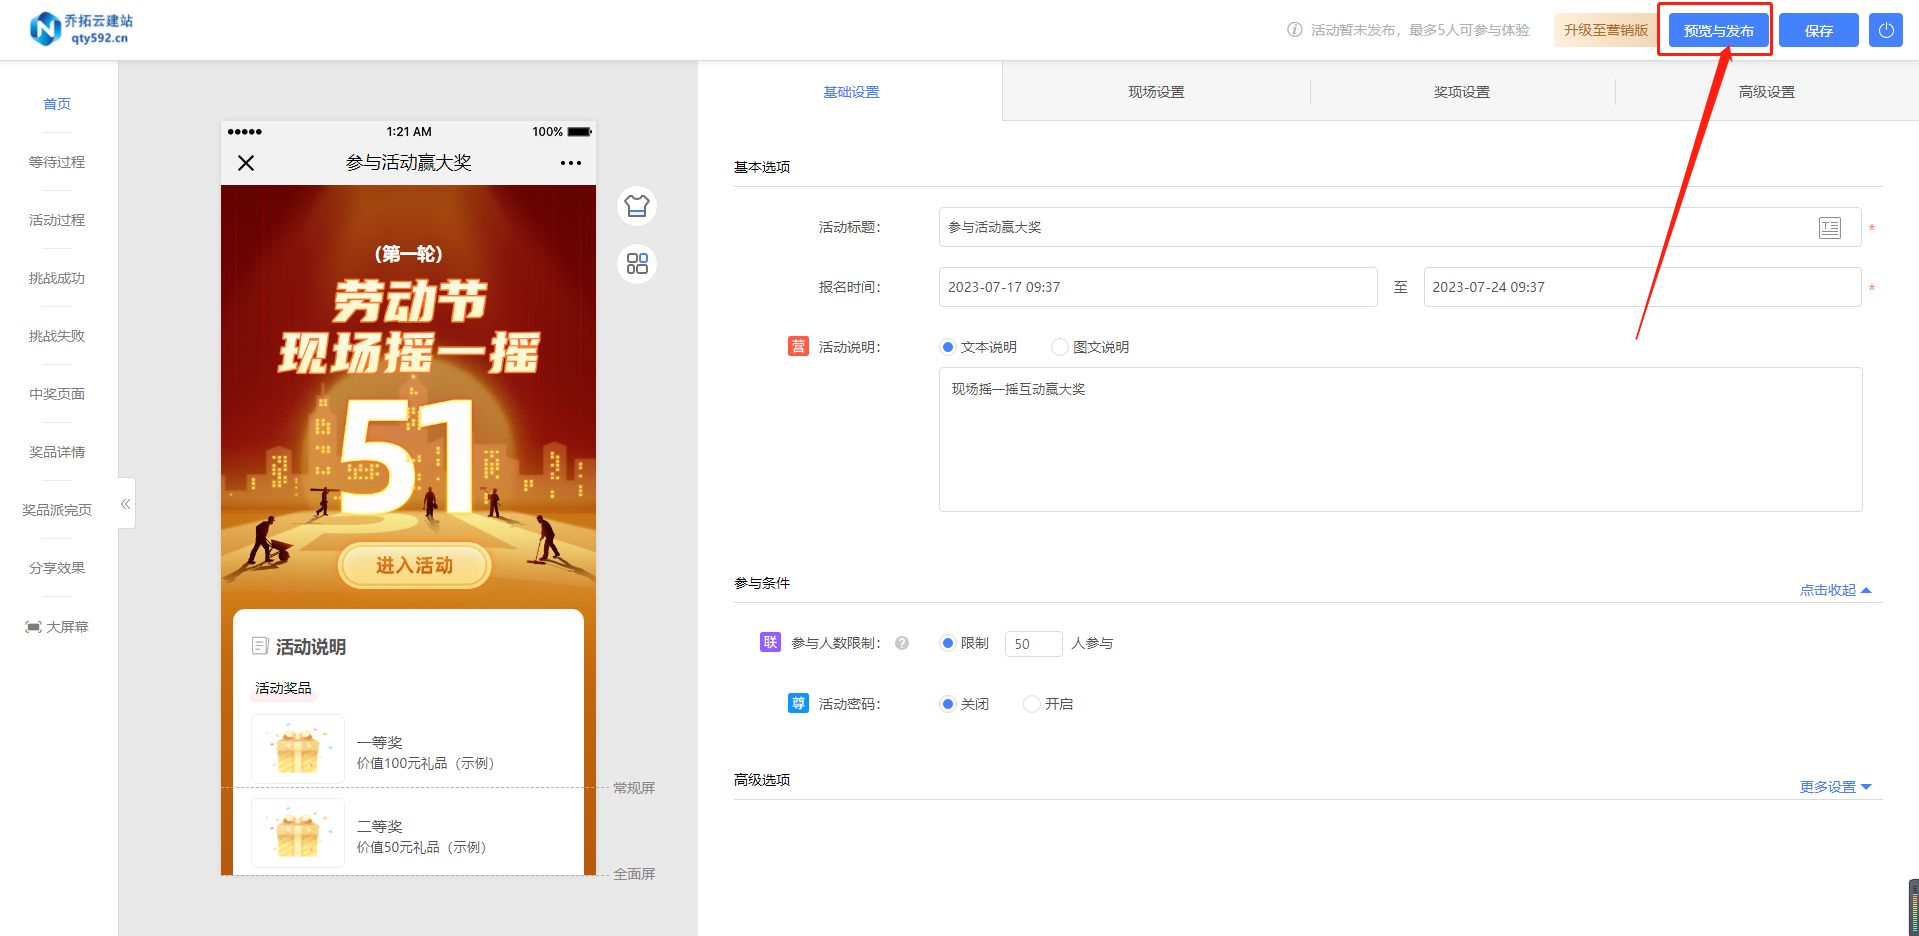This screenshot has width=1919, height=936.
Task: Switch to 高级设置 tab
Action: pyautogui.click(x=1766, y=92)
